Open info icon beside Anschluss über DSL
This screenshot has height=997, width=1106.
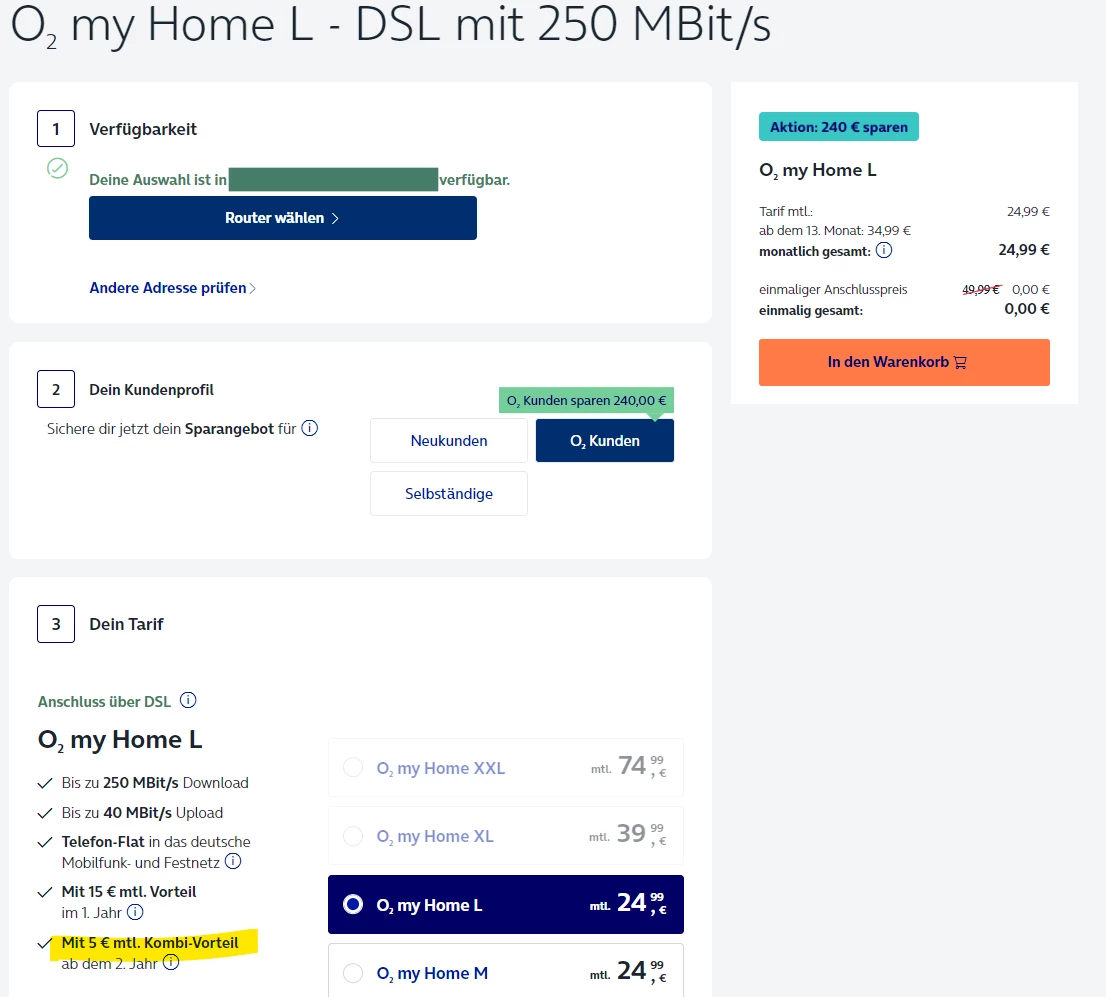[x=188, y=700]
